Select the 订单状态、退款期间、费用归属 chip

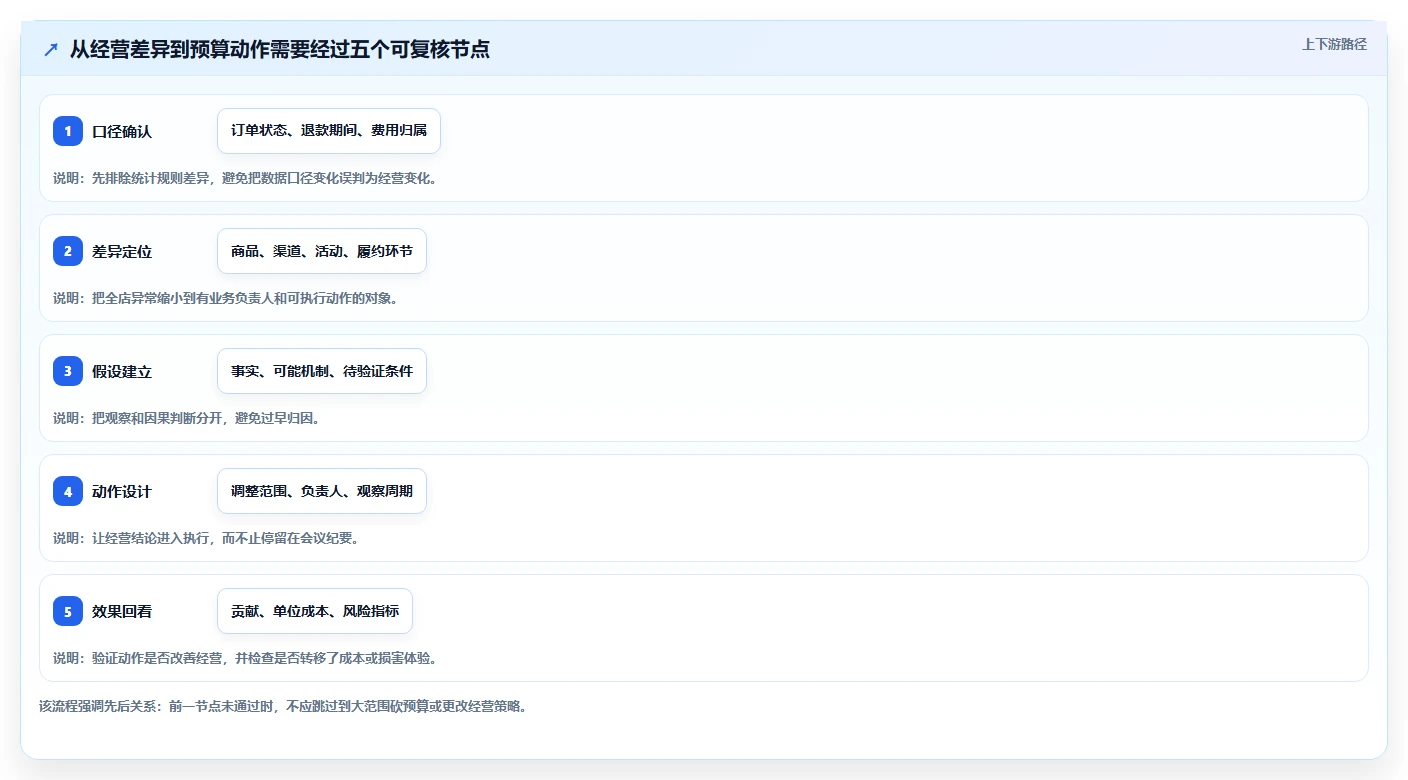(x=329, y=131)
